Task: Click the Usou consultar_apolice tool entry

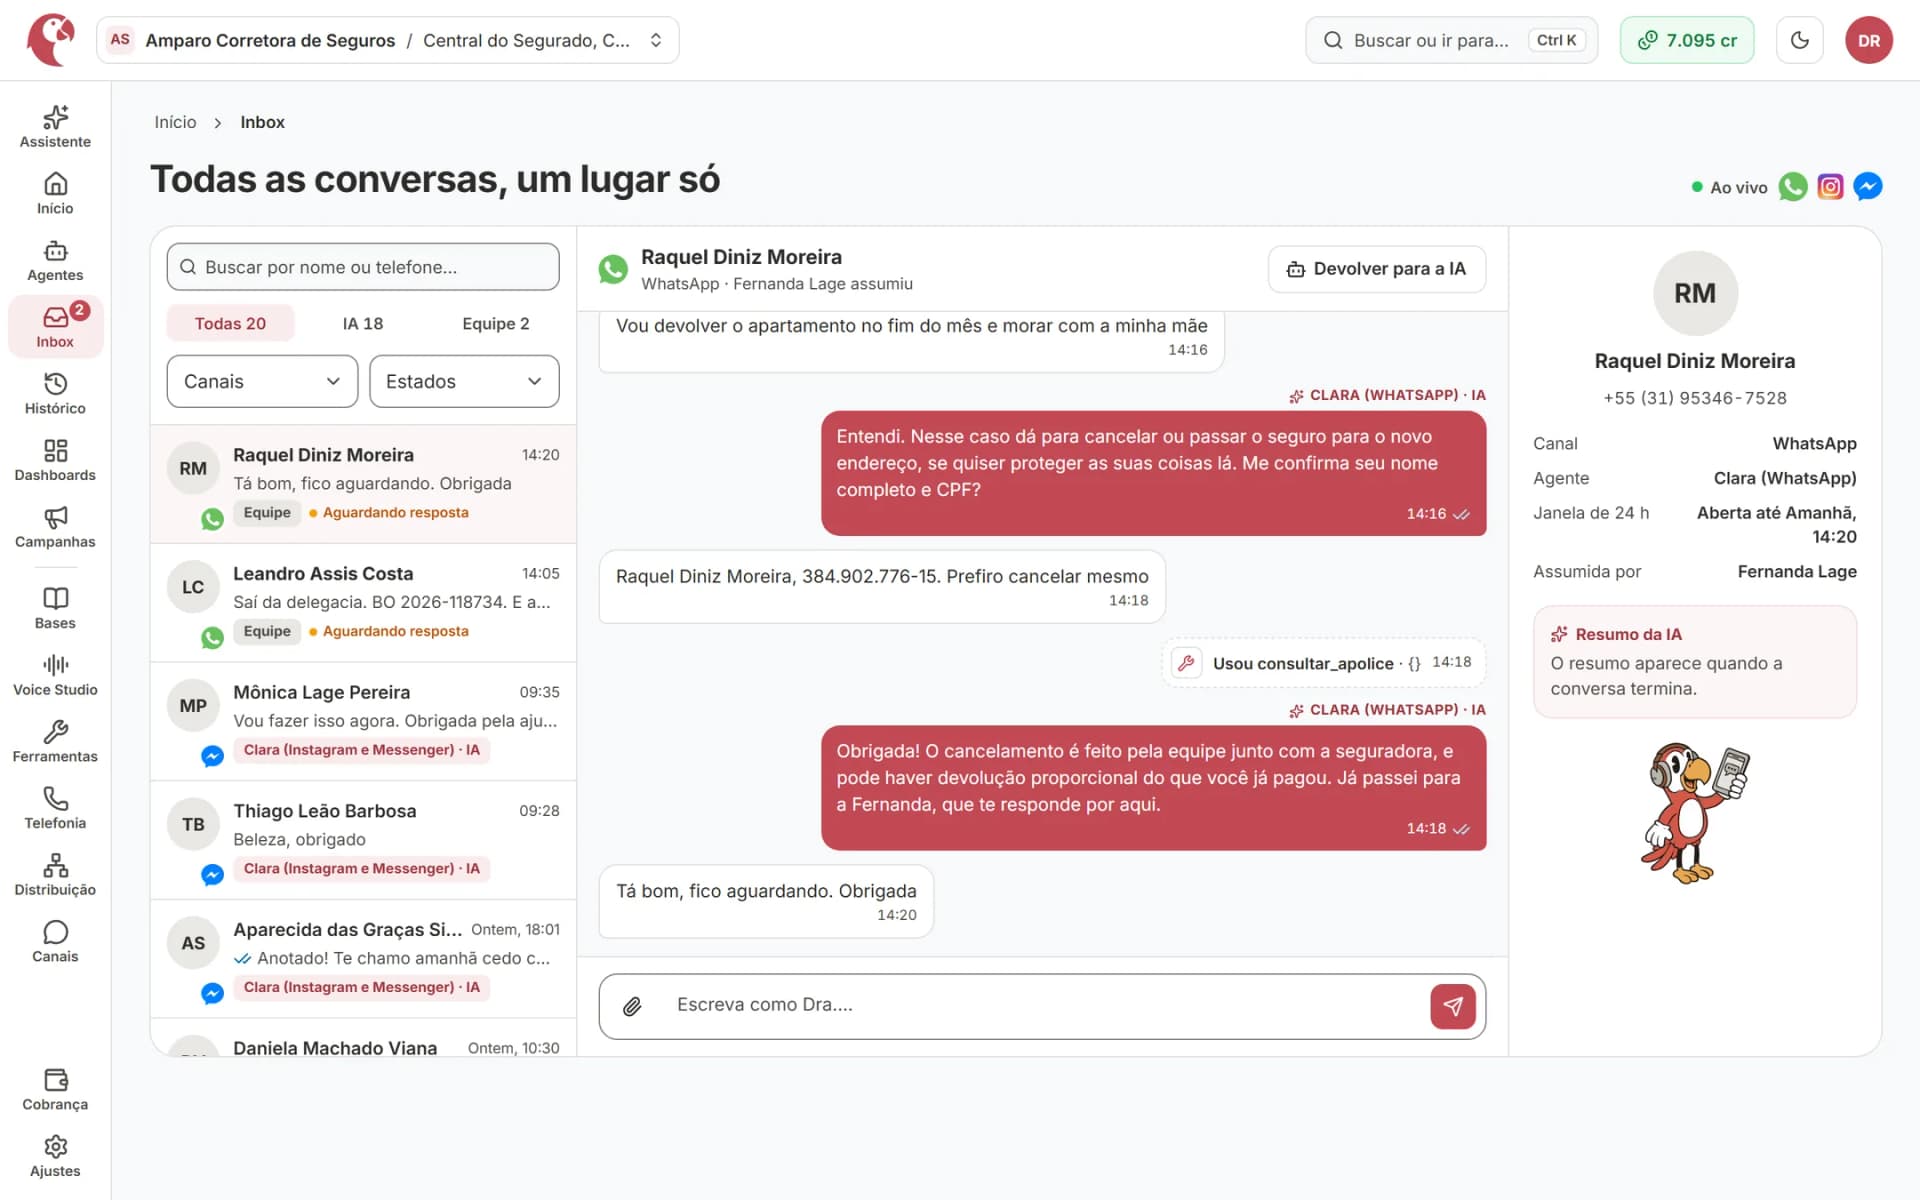Action: point(1324,663)
